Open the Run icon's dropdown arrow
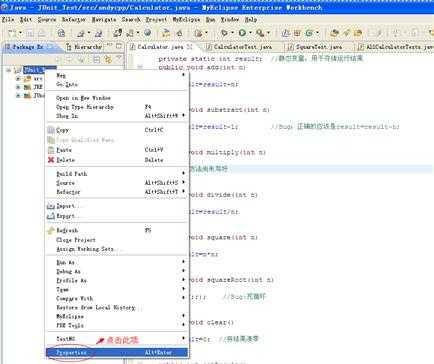The height and width of the screenshot is (364, 434). (250, 33)
